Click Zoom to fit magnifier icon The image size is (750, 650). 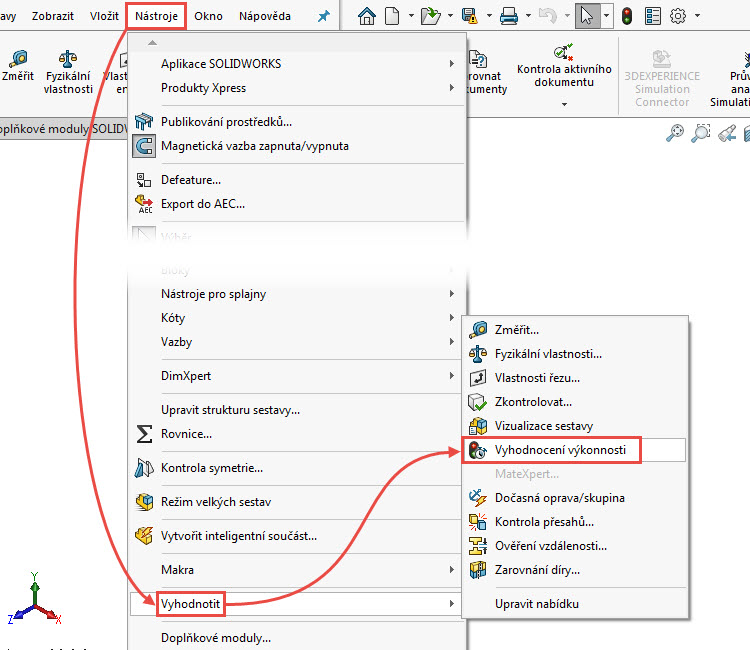click(675, 133)
